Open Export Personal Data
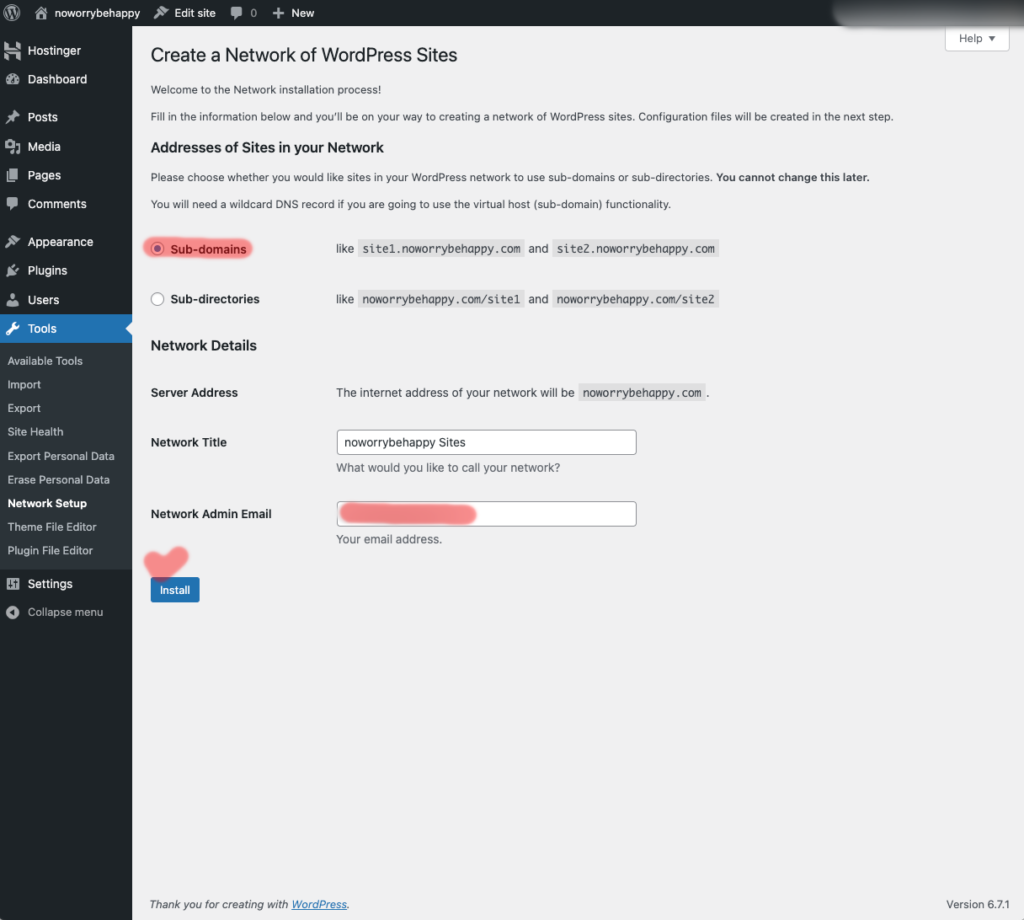This screenshot has width=1024, height=920. click(61, 456)
